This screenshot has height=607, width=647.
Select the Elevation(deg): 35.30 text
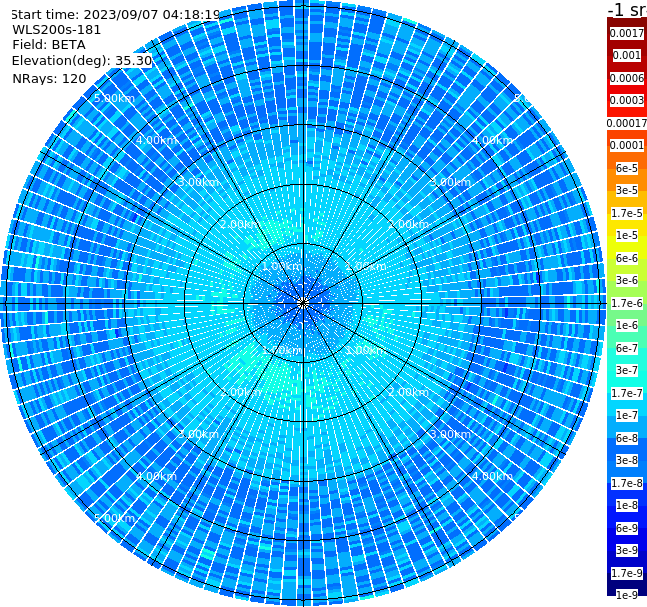(82, 61)
